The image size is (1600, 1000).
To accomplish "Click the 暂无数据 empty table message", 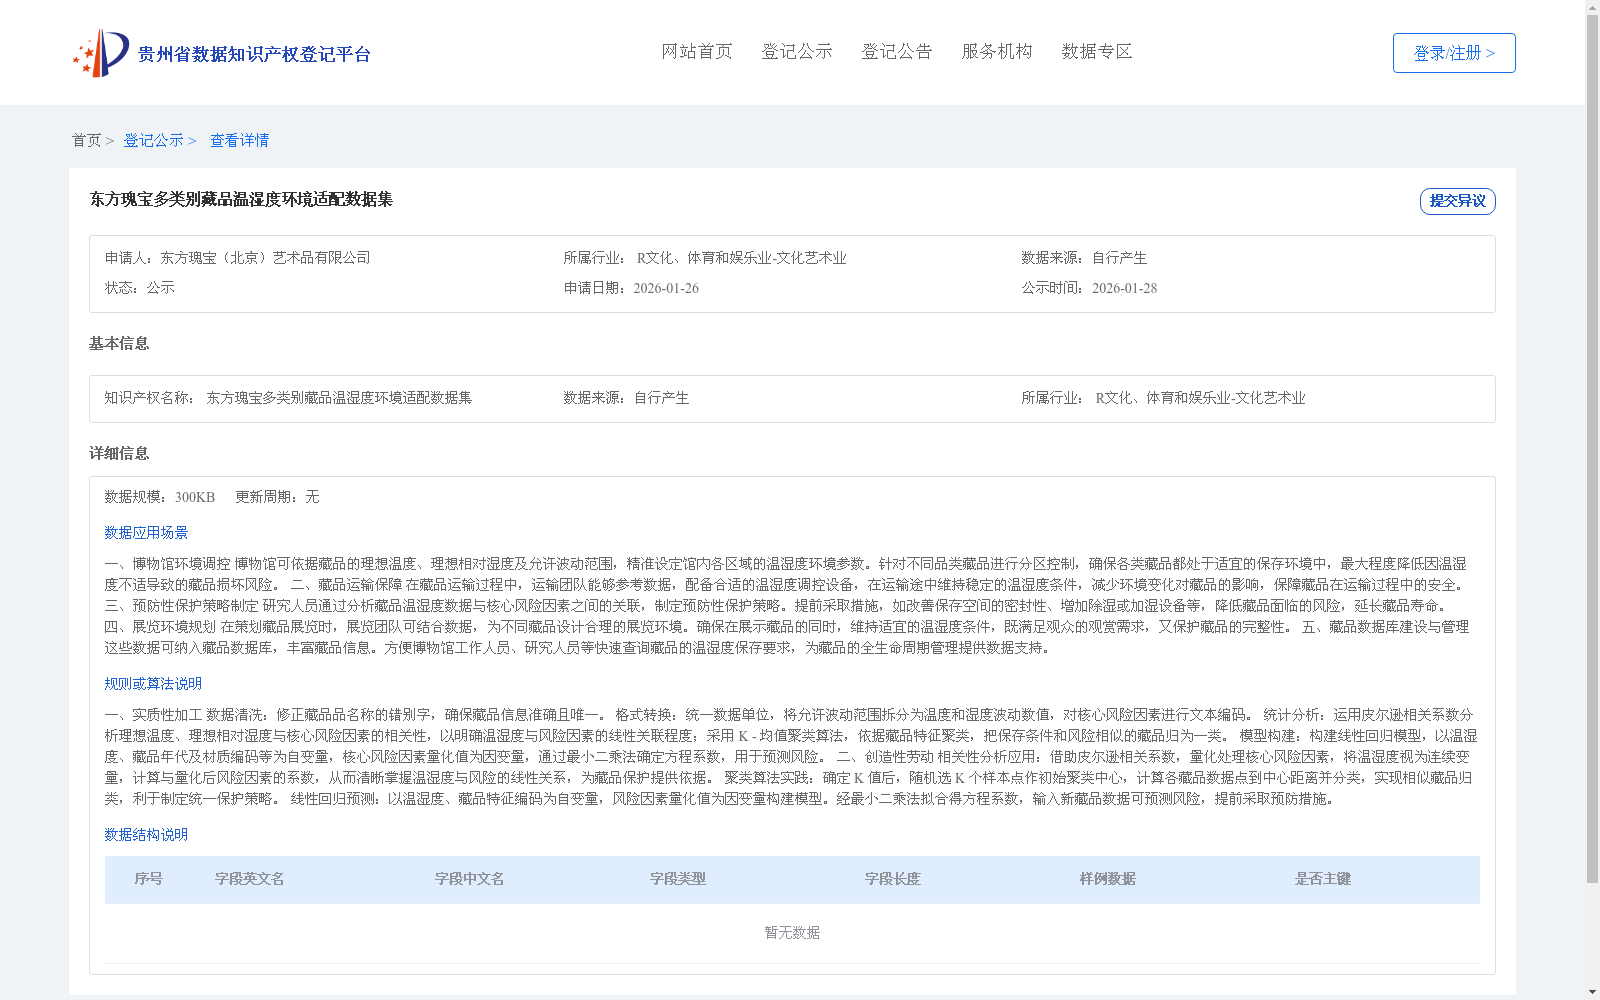I will pyautogui.click(x=792, y=933).
